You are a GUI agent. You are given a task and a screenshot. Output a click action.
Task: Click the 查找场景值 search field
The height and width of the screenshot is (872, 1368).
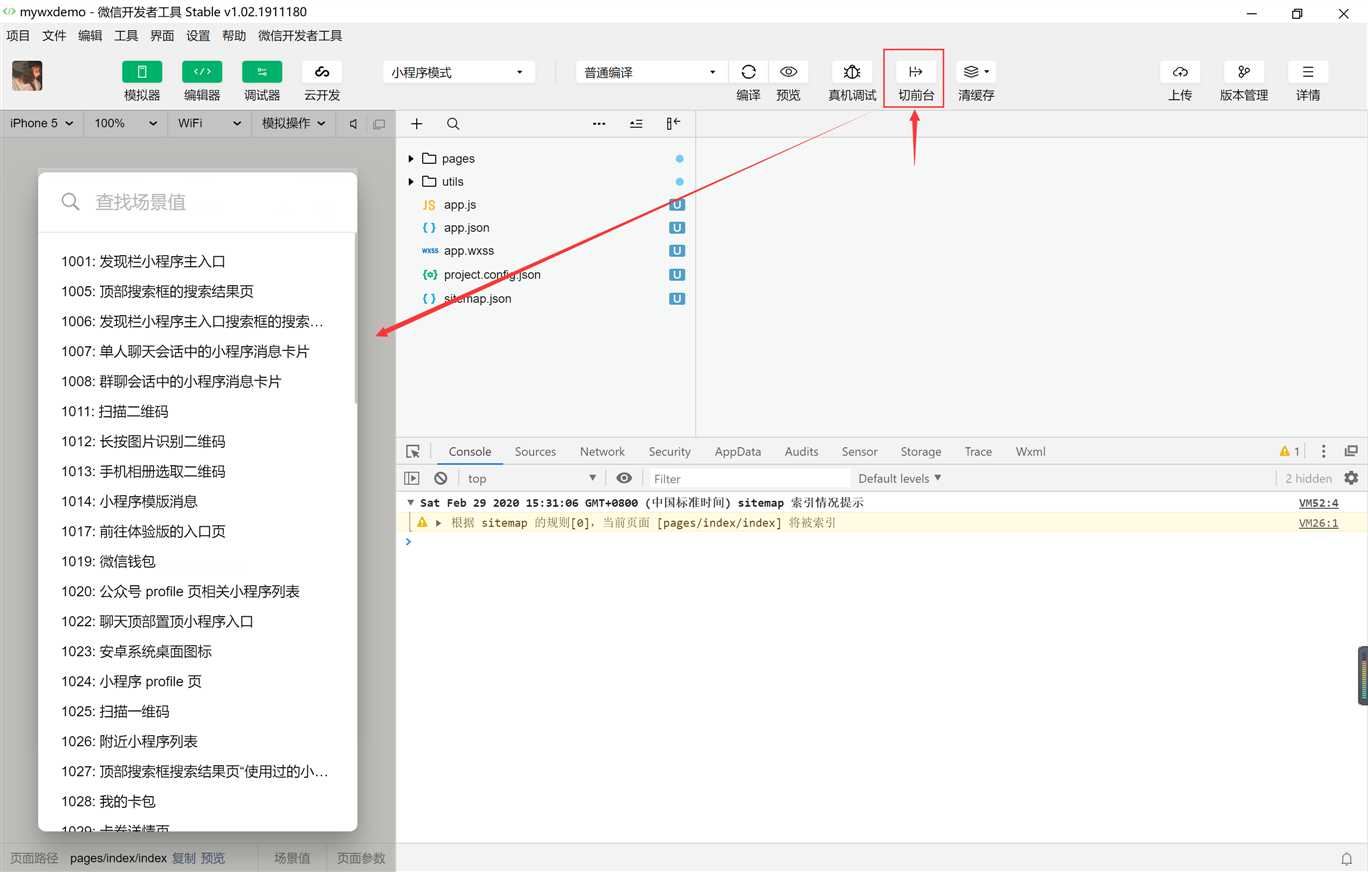pyautogui.click(x=197, y=202)
